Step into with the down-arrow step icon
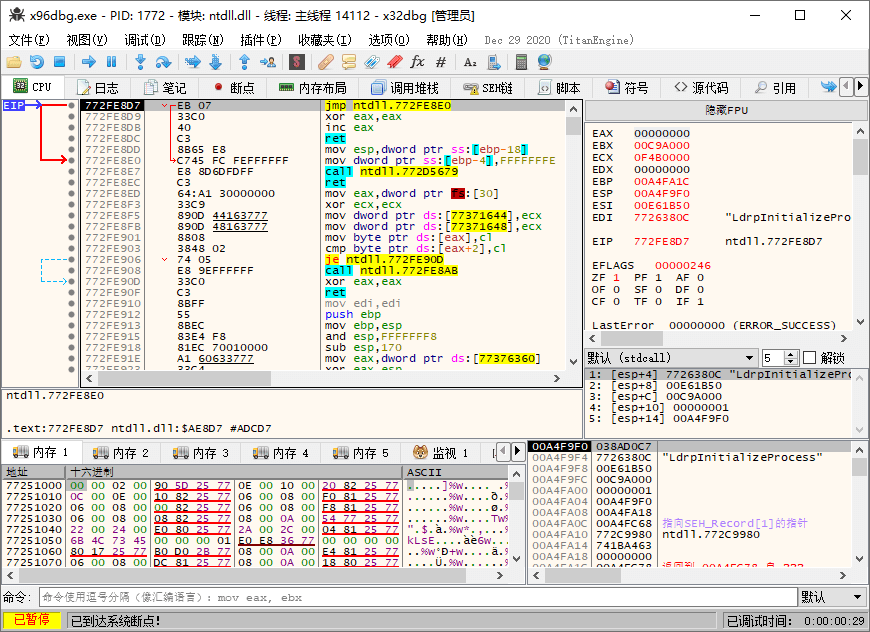The image size is (870, 632). [x=141, y=61]
